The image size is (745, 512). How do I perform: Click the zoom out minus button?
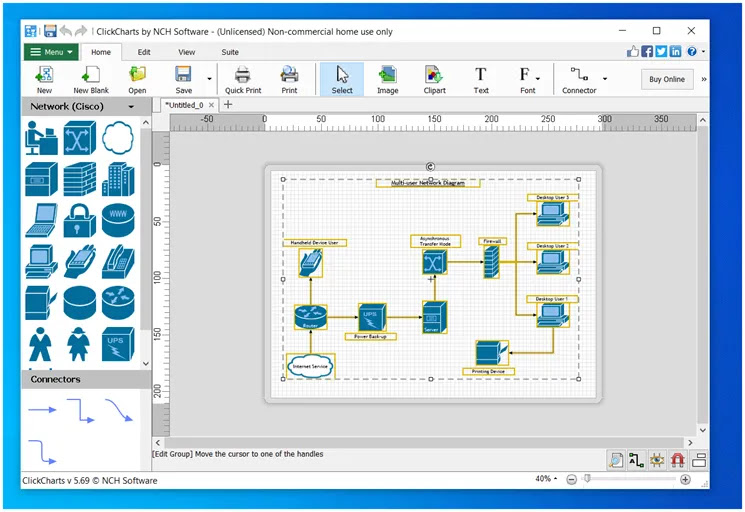[572, 480]
